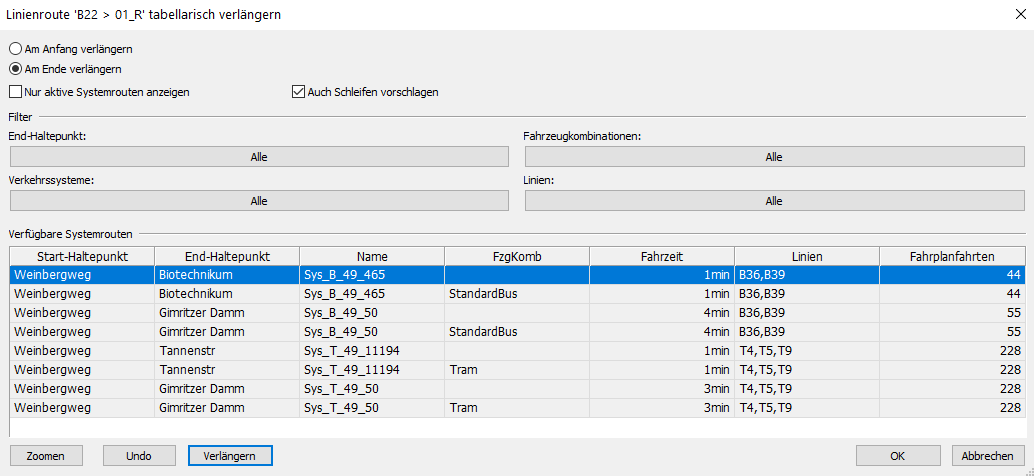Open the Verkehrssysteme filter 'Alle' selector
This screenshot has width=1034, height=476.
coord(259,201)
